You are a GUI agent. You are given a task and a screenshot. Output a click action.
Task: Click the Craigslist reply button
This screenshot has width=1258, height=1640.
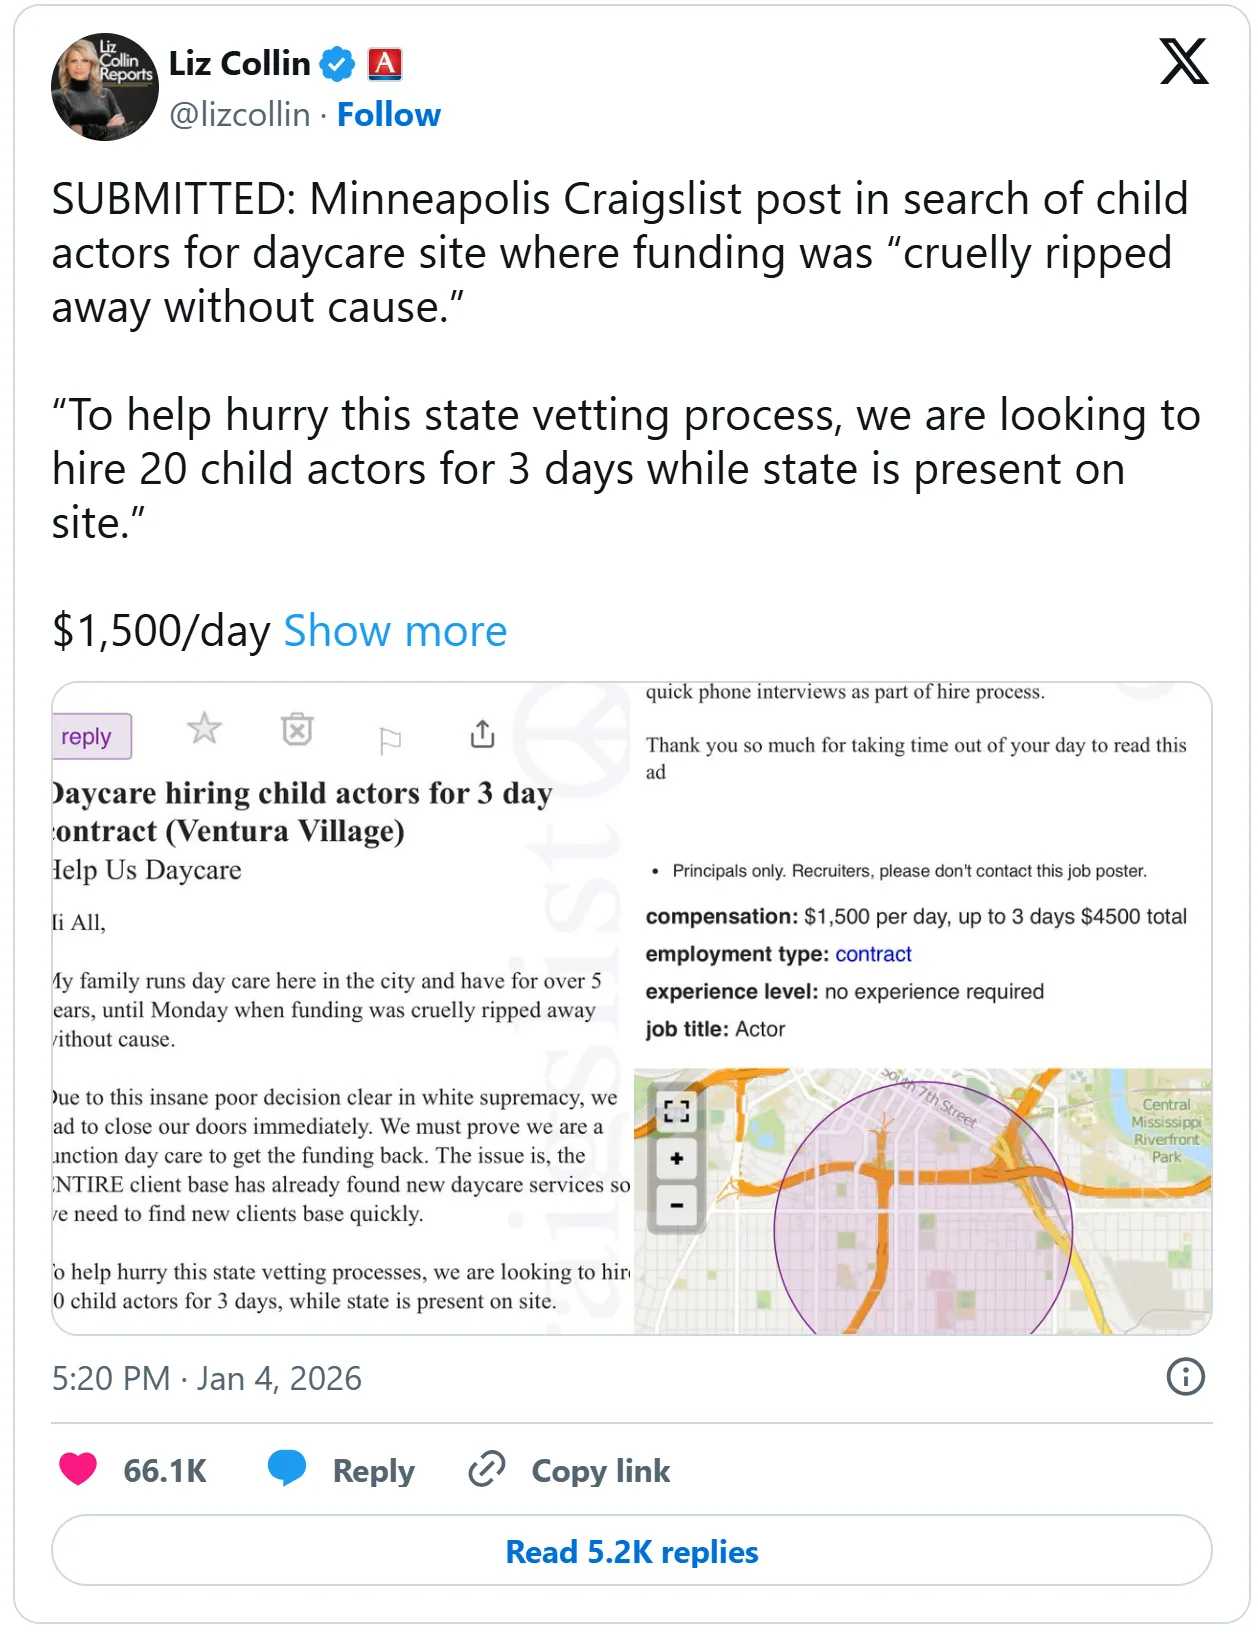(88, 737)
